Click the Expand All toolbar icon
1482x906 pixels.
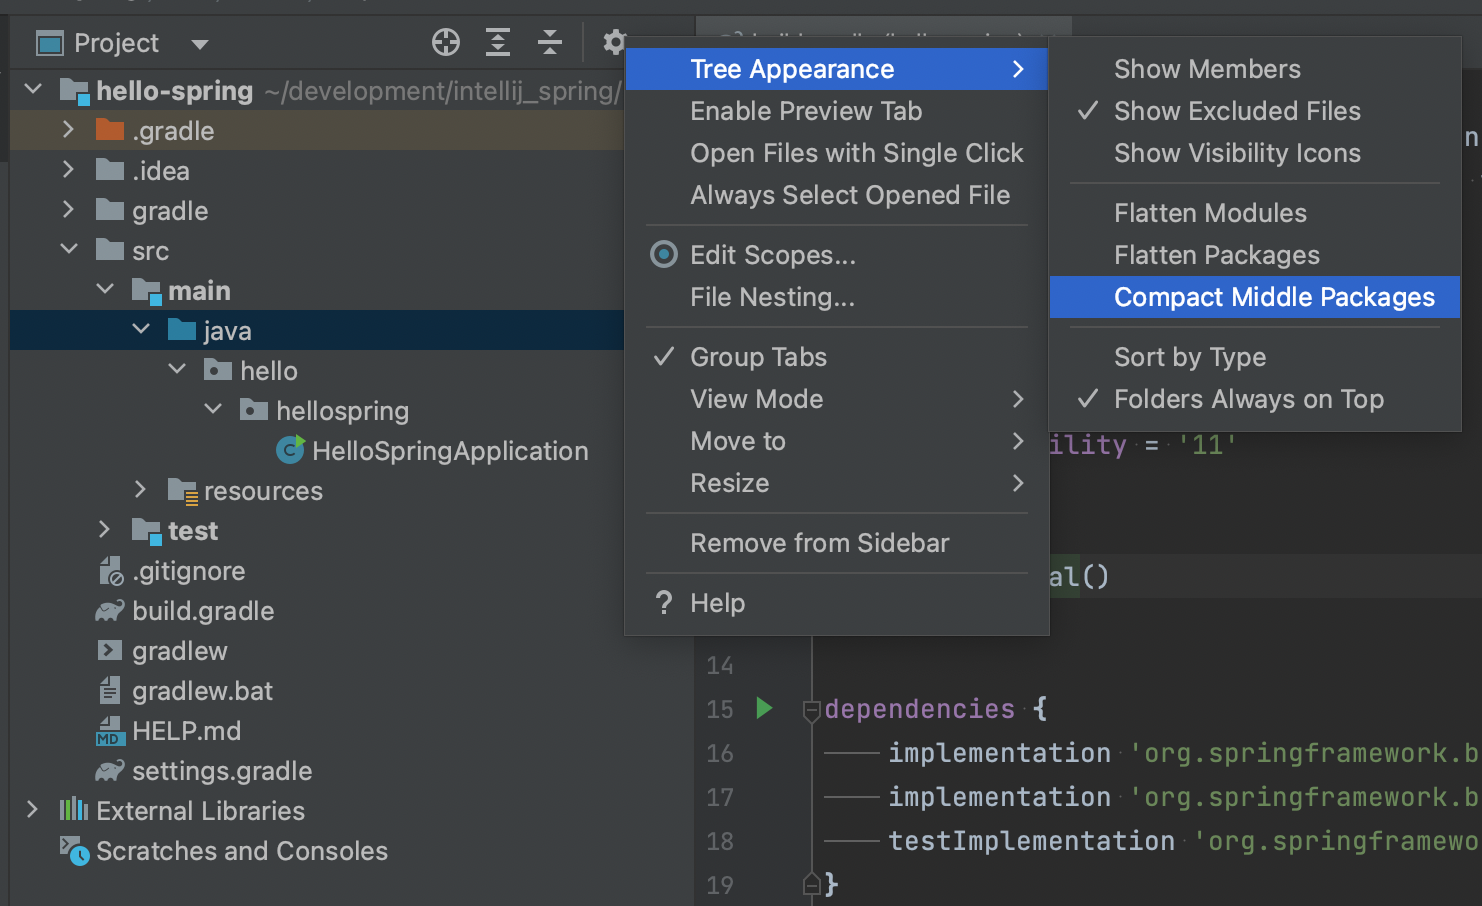pyautogui.click(x=498, y=42)
